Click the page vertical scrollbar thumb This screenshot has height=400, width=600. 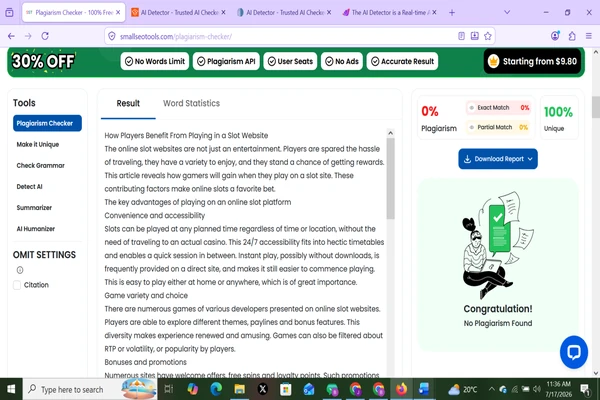[595, 107]
